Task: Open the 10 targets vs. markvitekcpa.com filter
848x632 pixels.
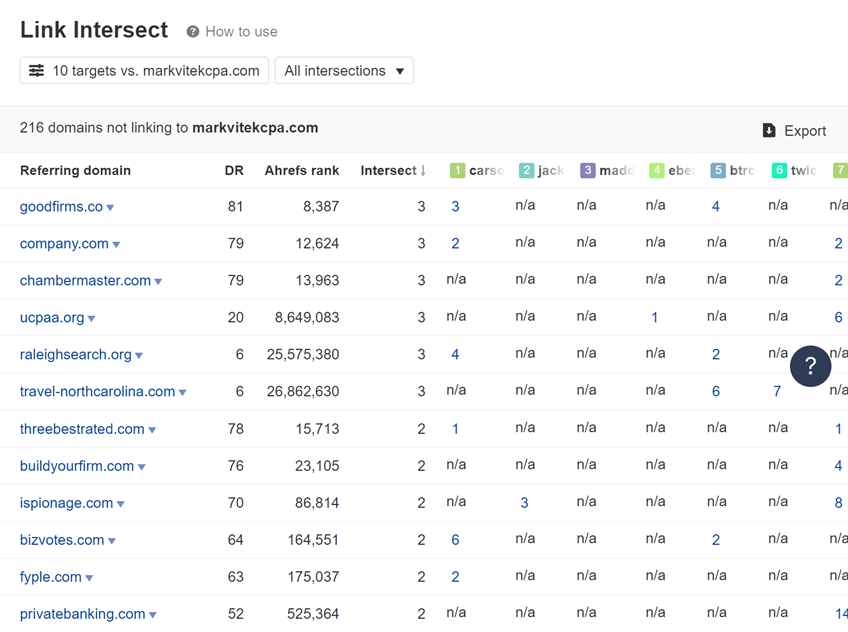Action: click(144, 71)
